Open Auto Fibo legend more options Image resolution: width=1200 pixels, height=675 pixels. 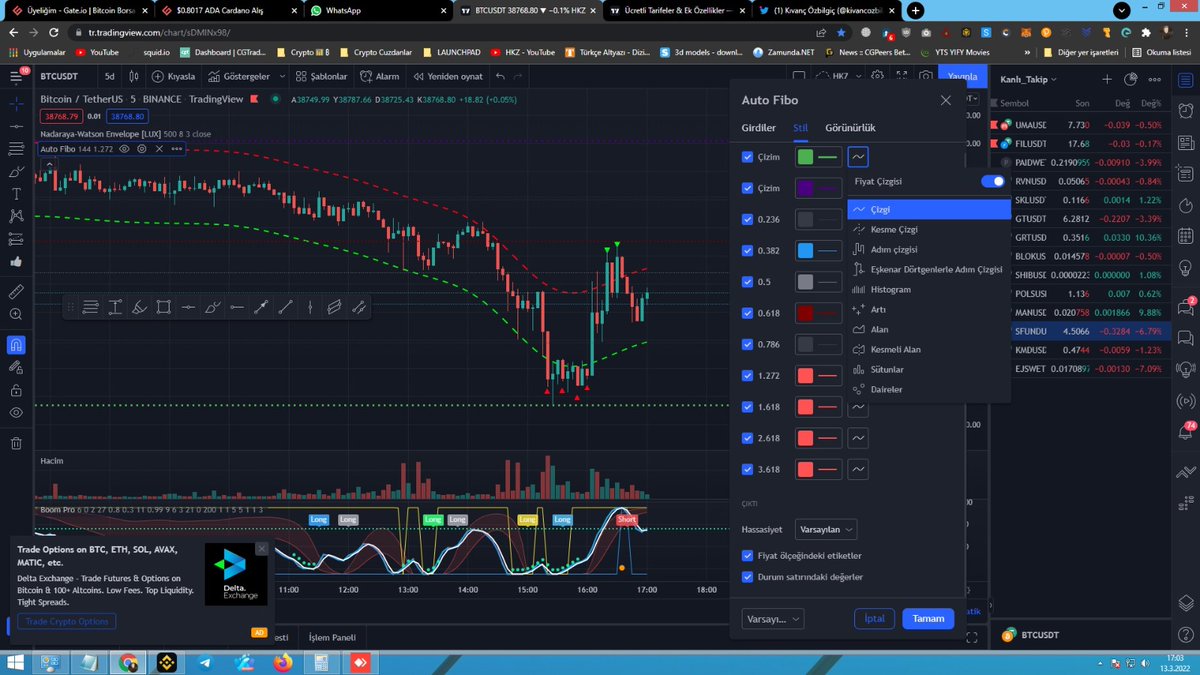pos(177,148)
